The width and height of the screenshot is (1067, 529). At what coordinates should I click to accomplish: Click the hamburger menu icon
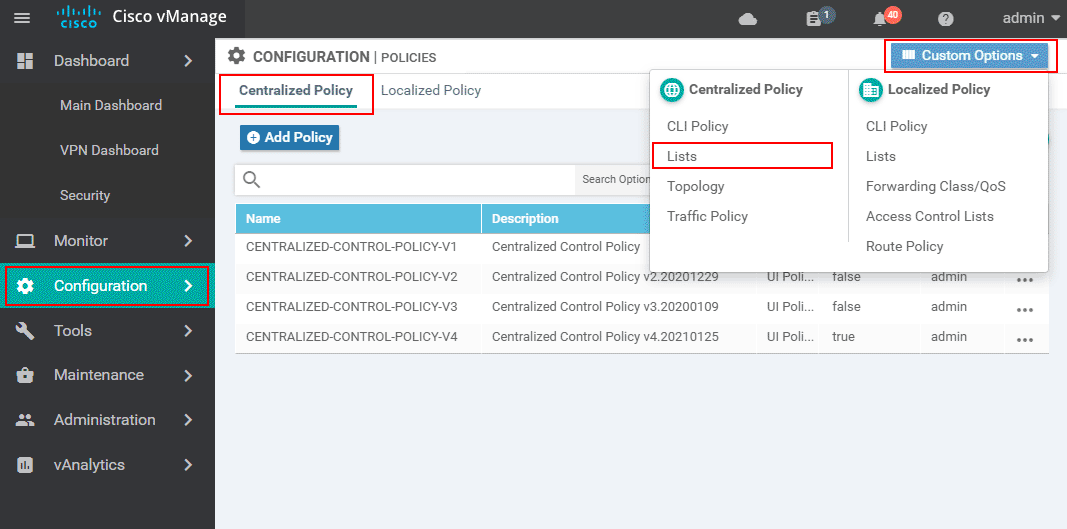(x=22, y=18)
